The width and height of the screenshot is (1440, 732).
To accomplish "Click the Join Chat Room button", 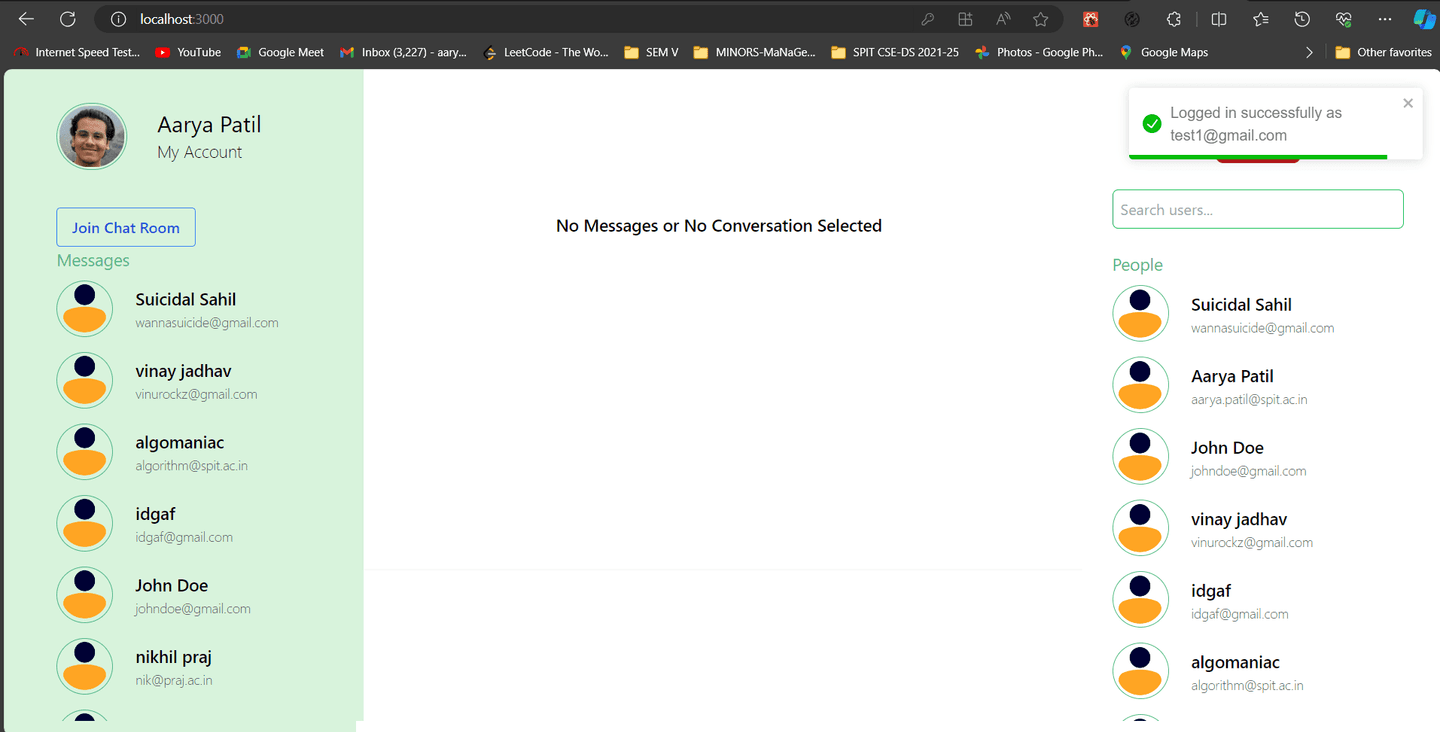I will (x=126, y=228).
